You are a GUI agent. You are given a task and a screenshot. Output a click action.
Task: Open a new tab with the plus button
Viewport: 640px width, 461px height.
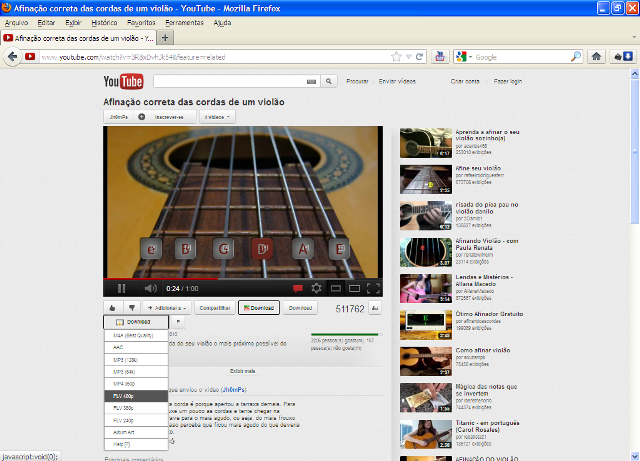(165, 38)
